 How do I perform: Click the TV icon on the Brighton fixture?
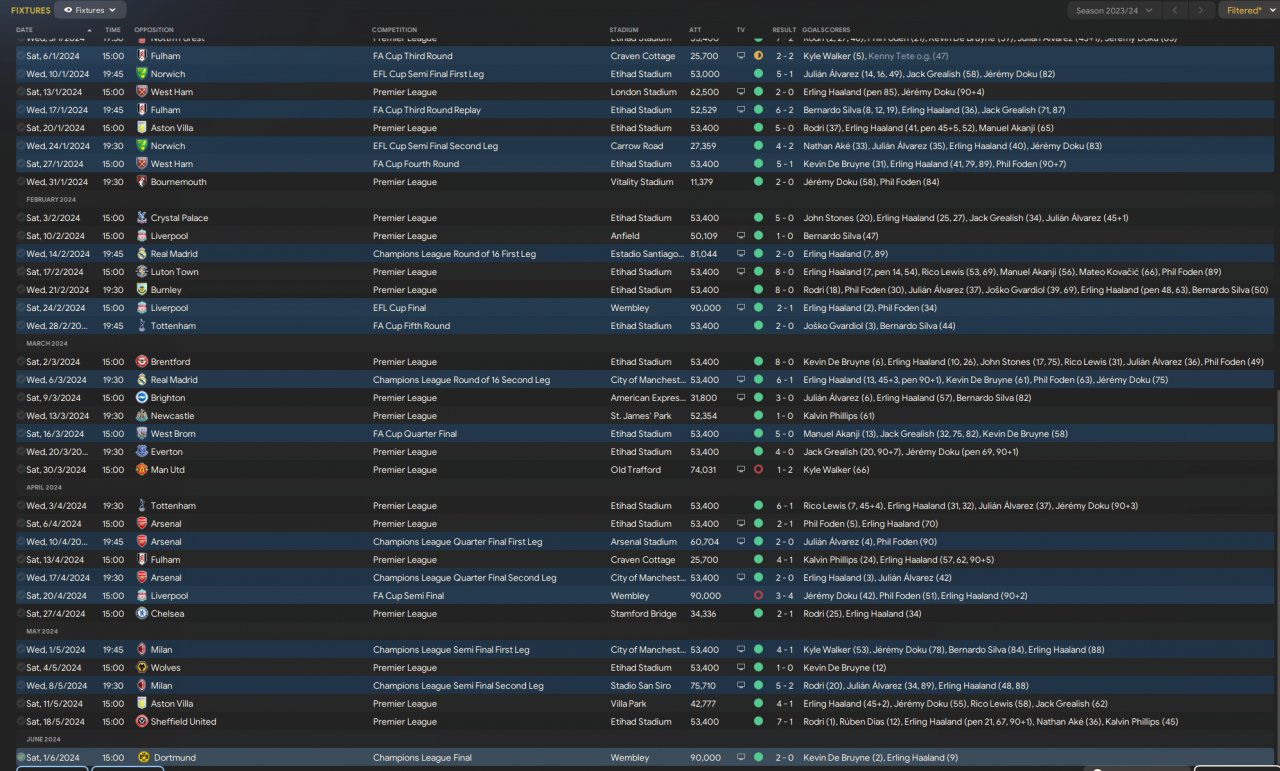(x=741, y=398)
